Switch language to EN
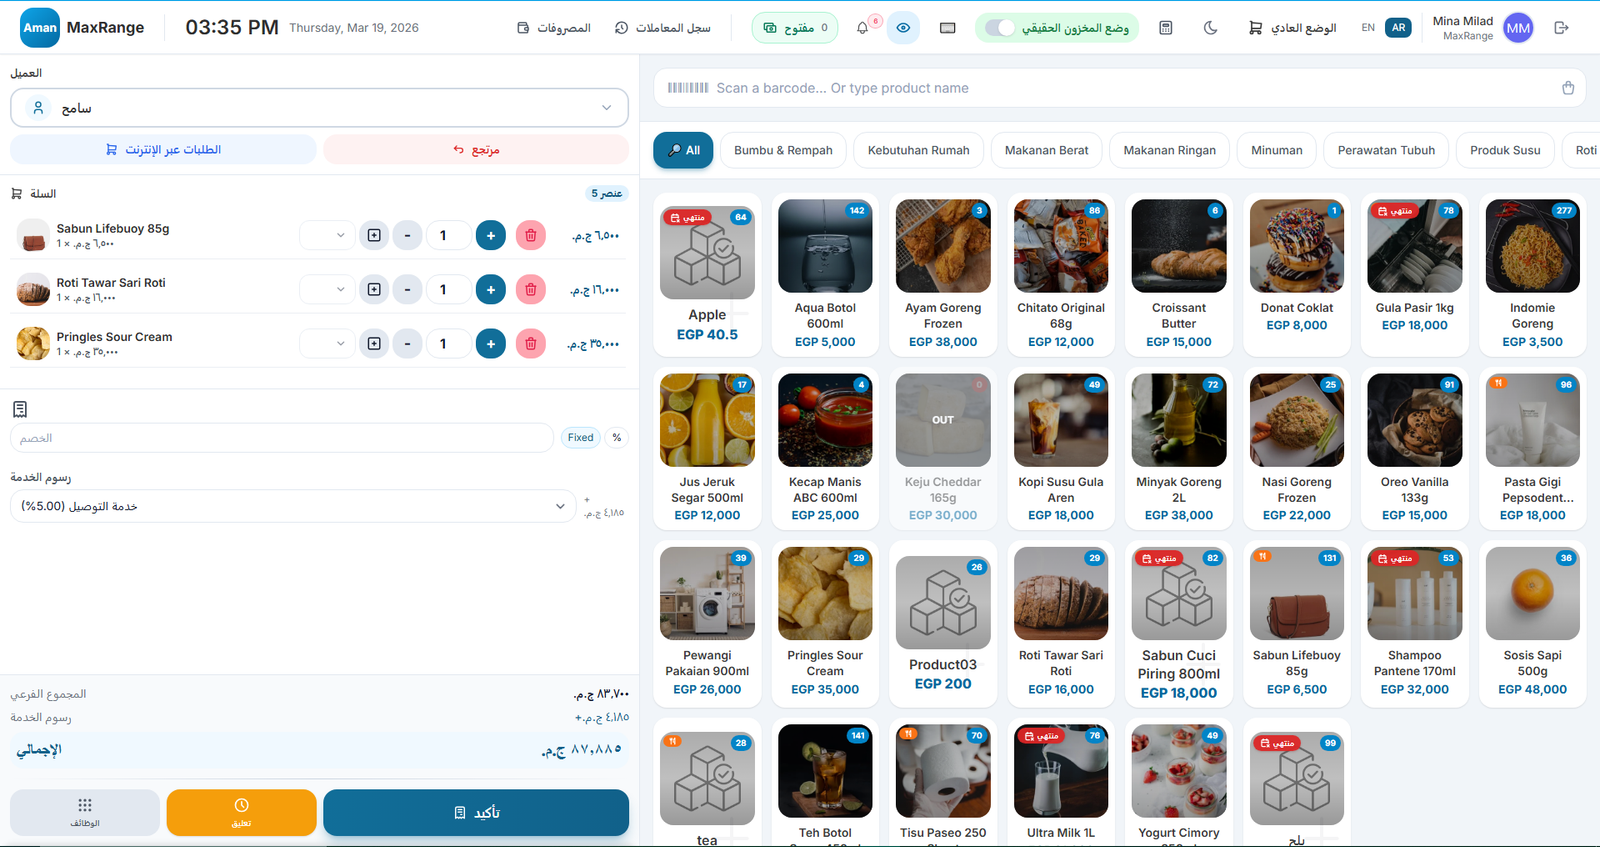1600x847 pixels. [1368, 28]
